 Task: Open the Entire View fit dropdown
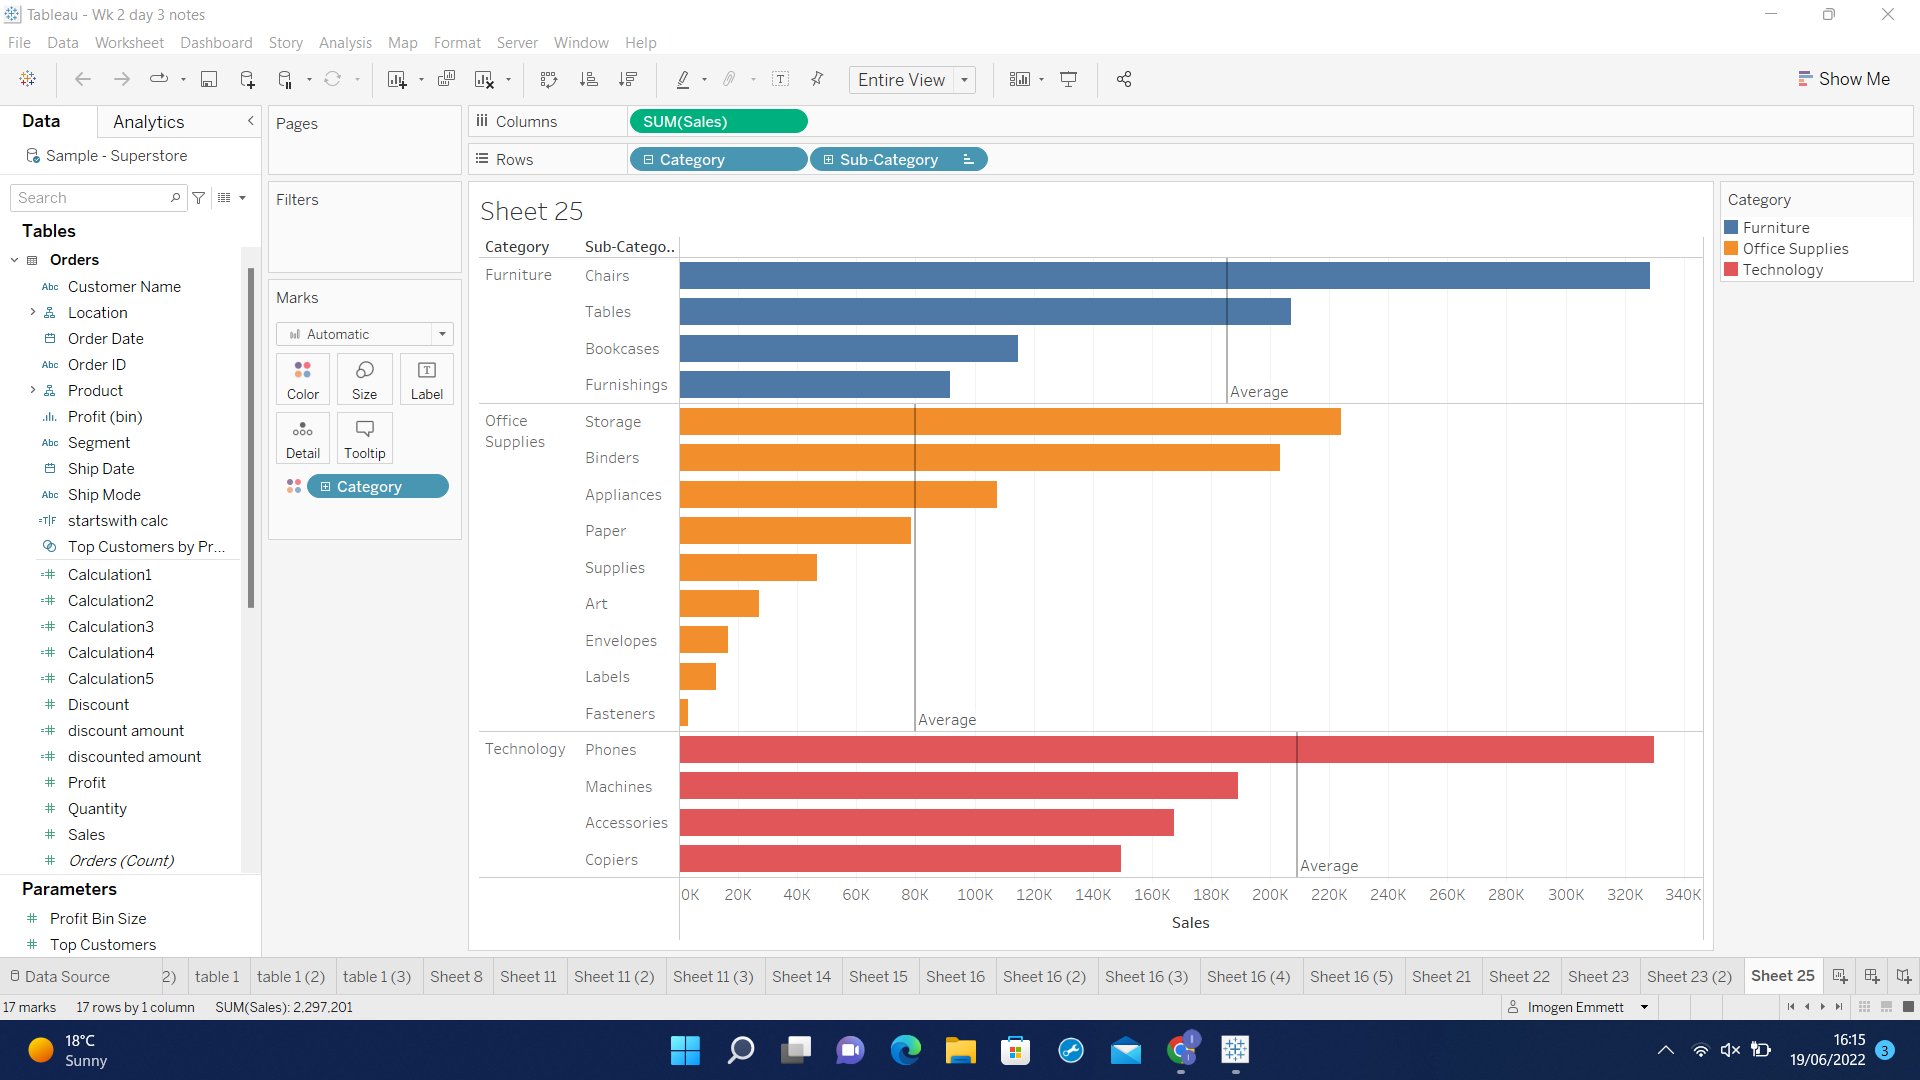(963, 79)
